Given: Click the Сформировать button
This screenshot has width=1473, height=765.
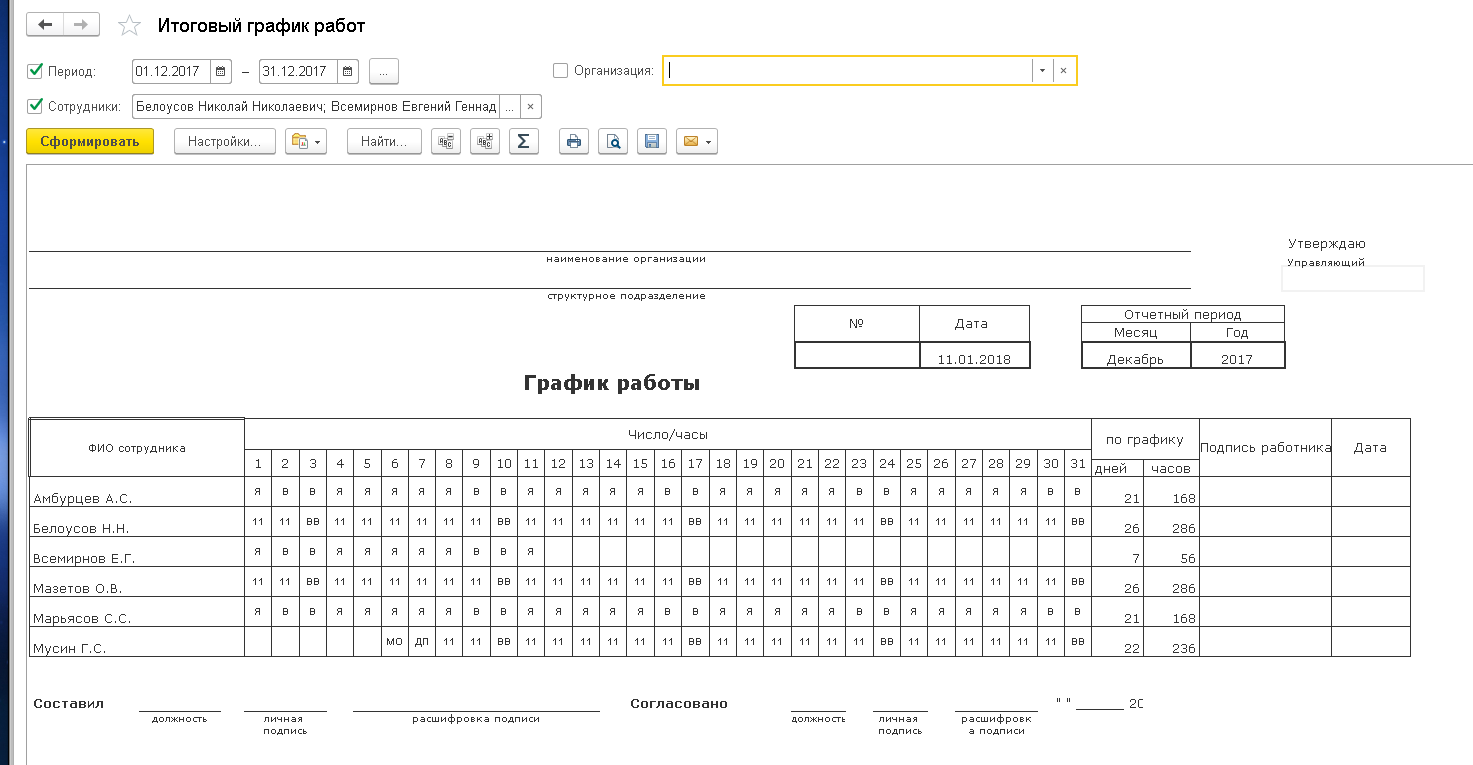Looking at the screenshot, I should [x=90, y=142].
